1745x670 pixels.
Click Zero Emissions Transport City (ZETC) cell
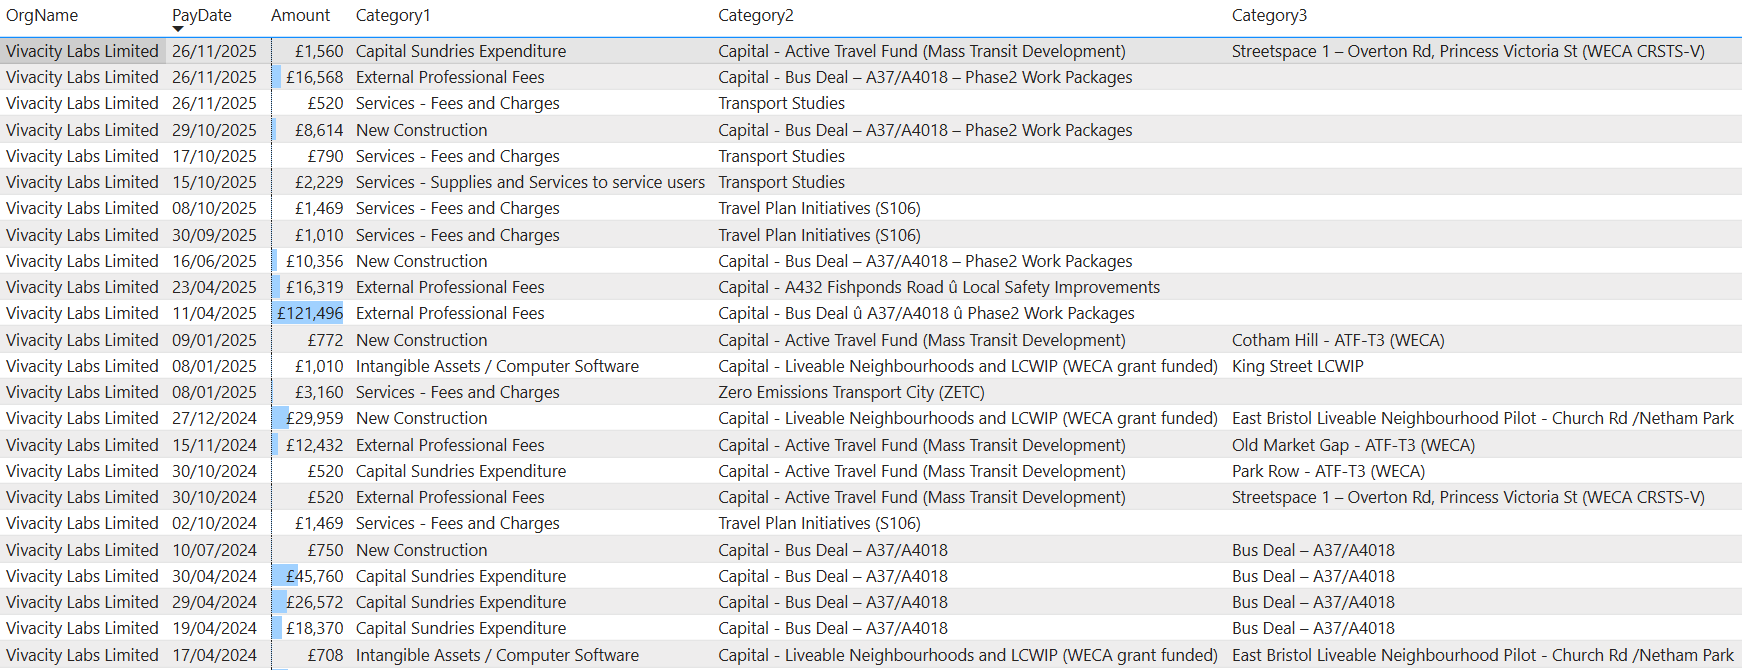tap(851, 392)
